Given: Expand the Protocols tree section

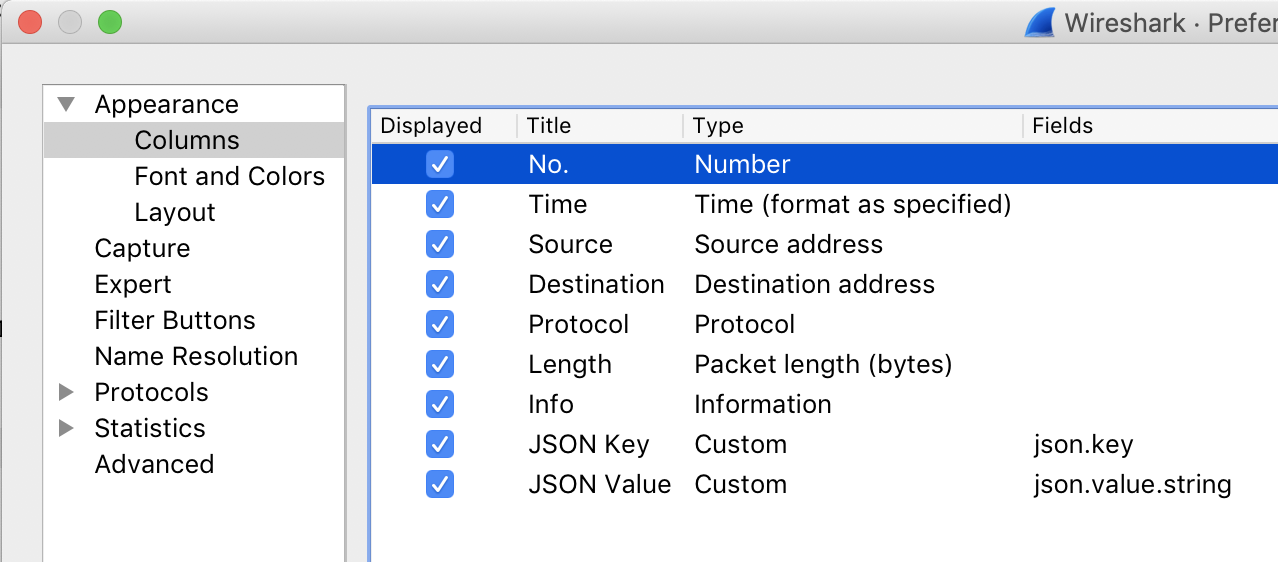Looking at the screenshot, I should tap(67, 392).
